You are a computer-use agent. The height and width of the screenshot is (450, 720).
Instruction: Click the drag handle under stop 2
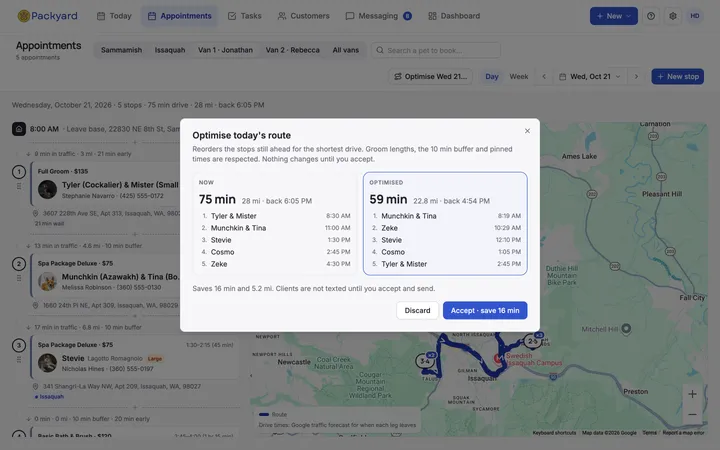[x=19, y=278]
